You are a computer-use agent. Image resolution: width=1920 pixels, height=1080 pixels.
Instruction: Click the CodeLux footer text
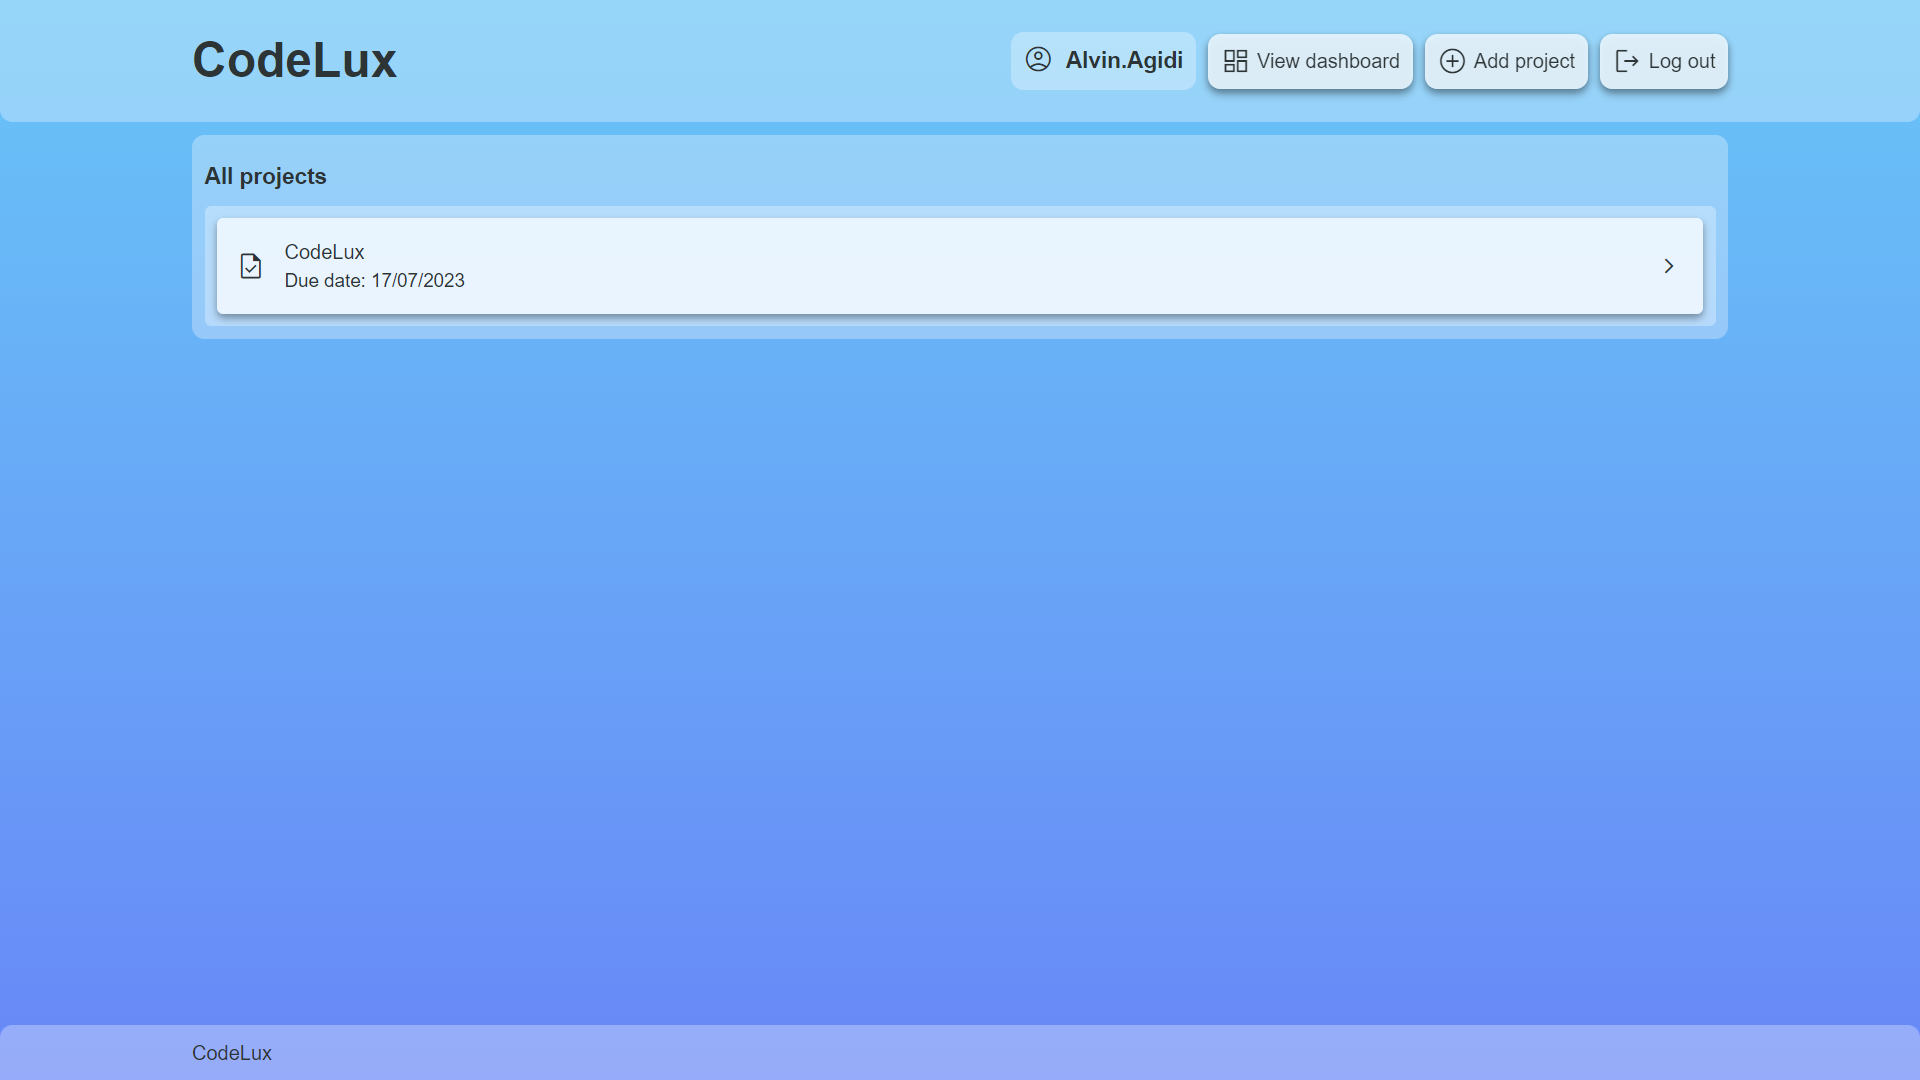231,1053
